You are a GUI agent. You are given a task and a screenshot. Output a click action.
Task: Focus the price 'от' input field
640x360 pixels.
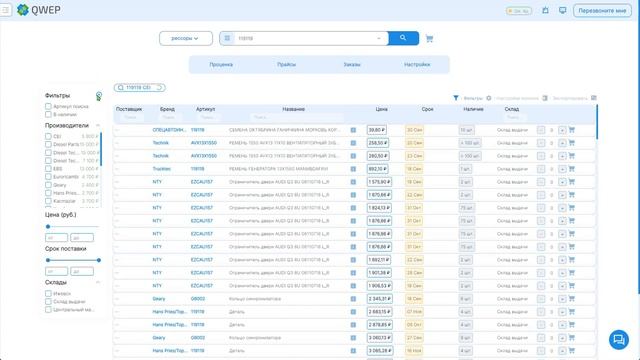click(56, 238)
